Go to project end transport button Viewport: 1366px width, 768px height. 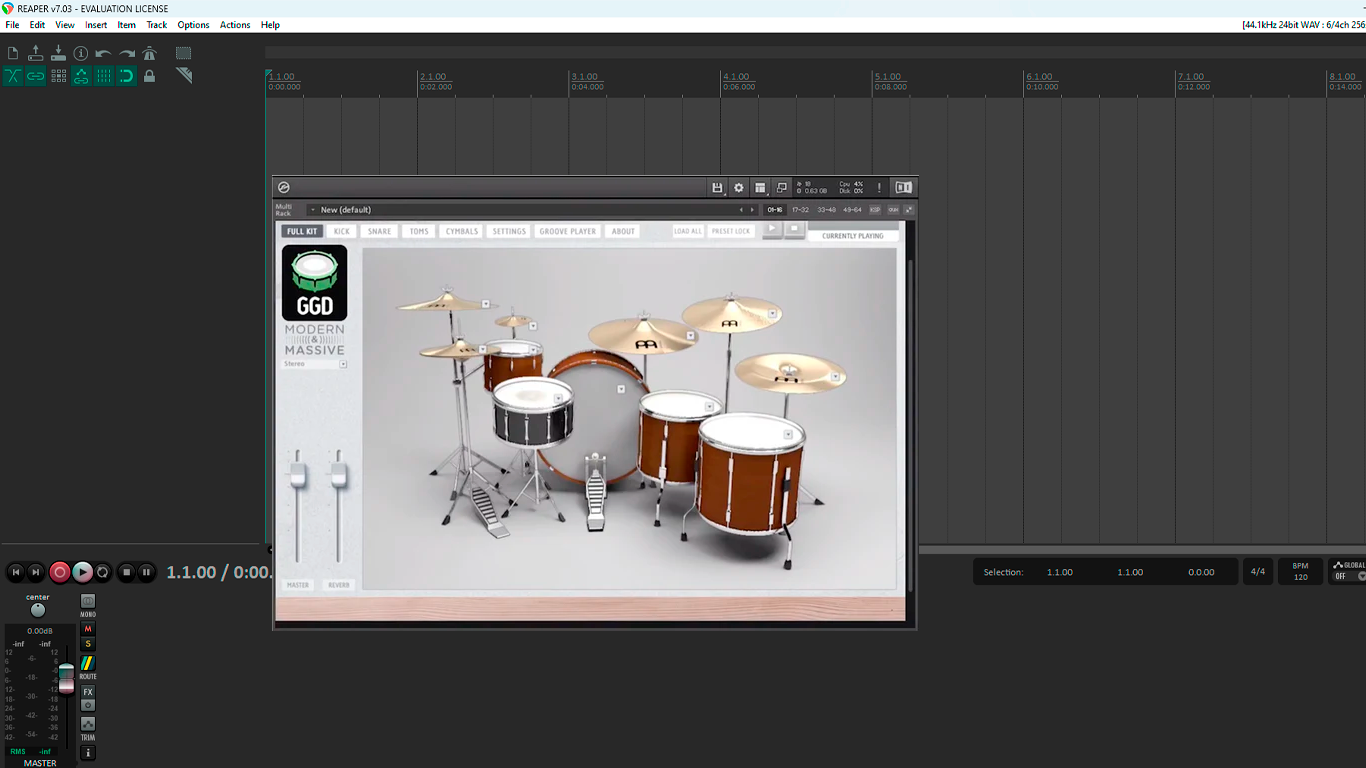[36, 572]
